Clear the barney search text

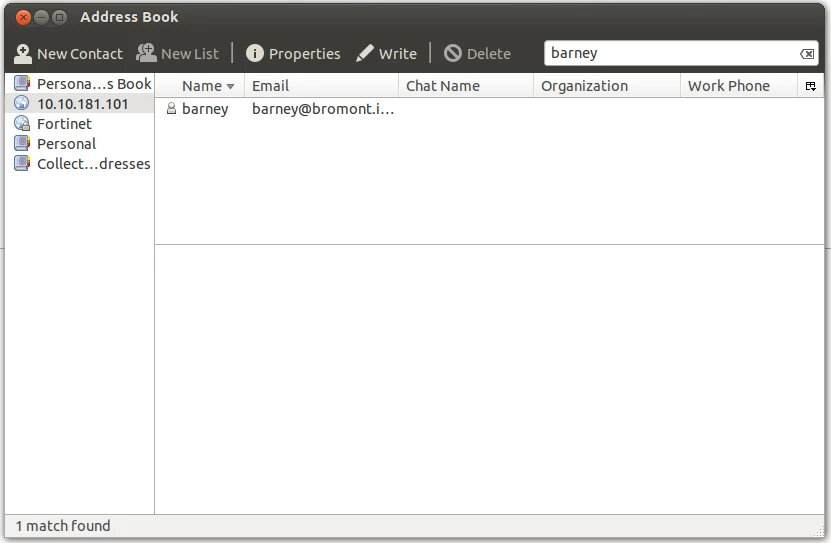click(807, 54)
